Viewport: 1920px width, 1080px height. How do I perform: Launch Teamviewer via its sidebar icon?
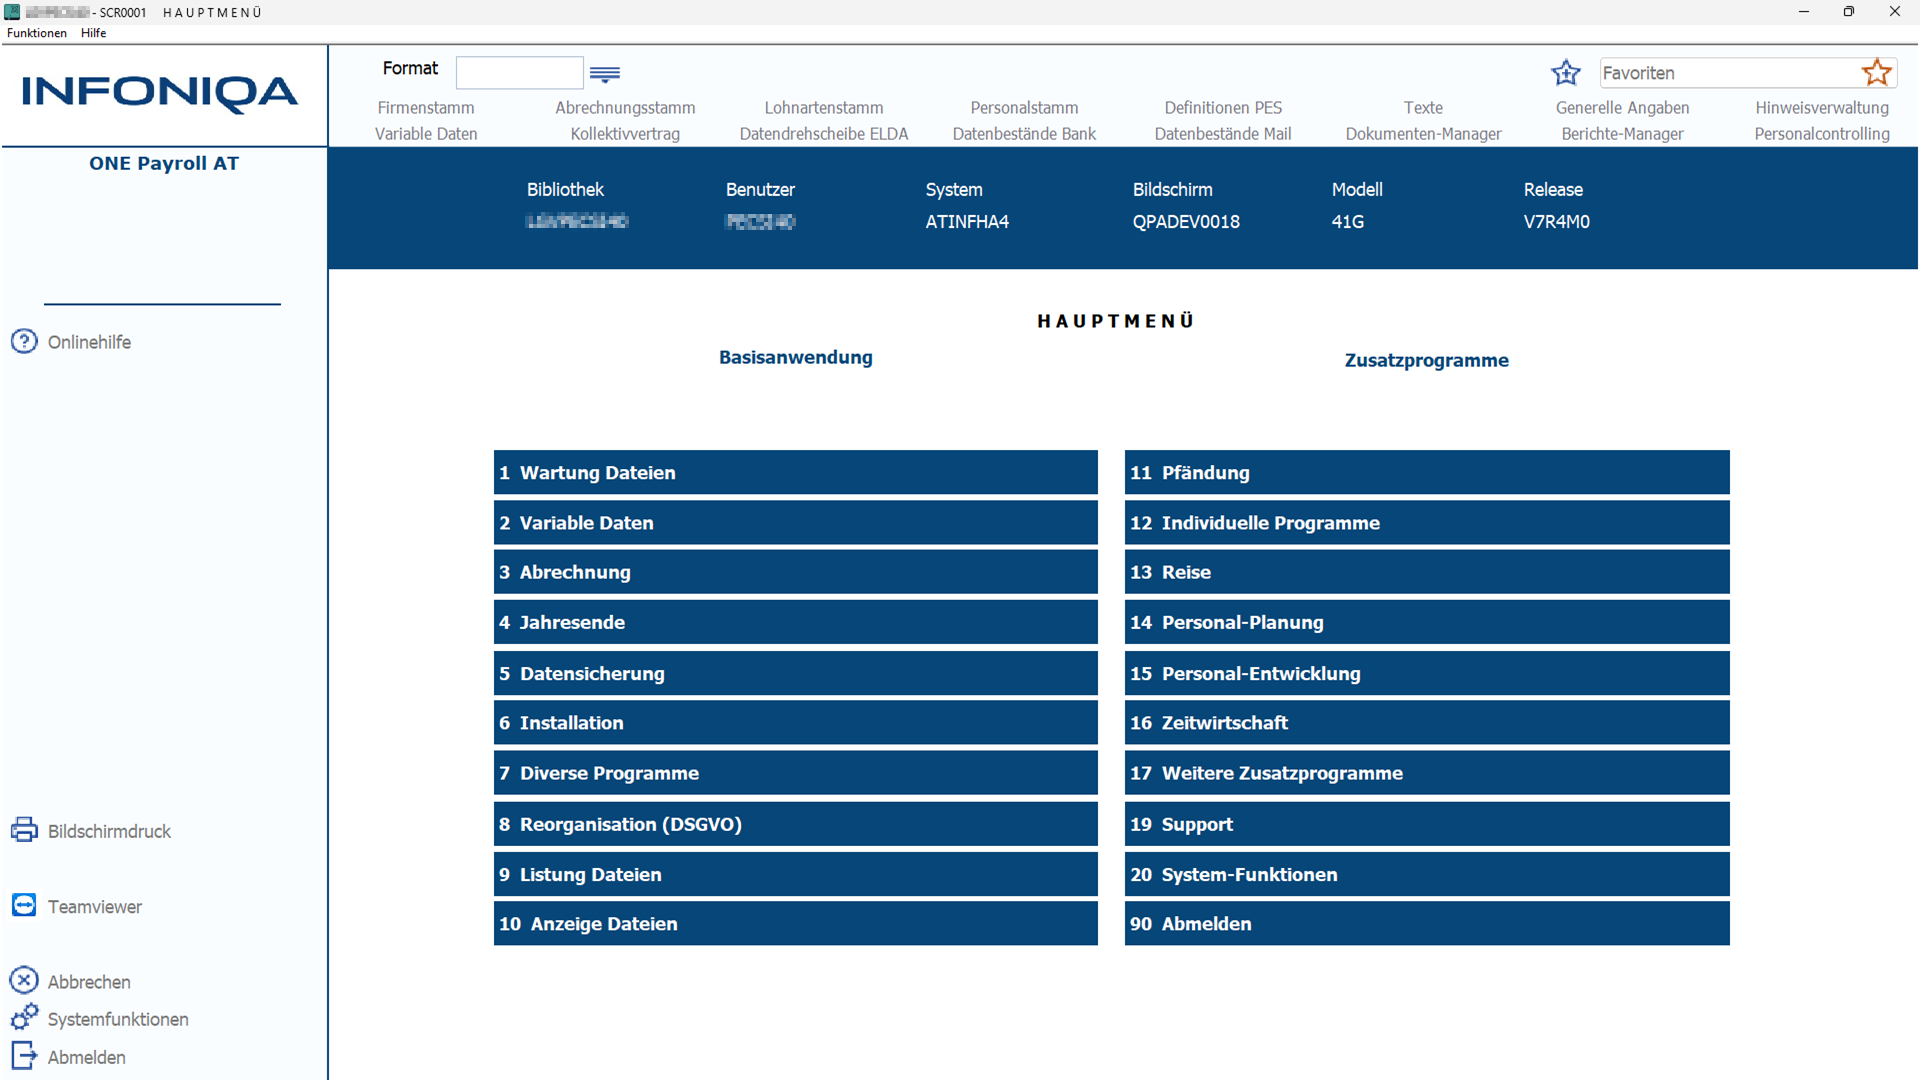(24, 905)
